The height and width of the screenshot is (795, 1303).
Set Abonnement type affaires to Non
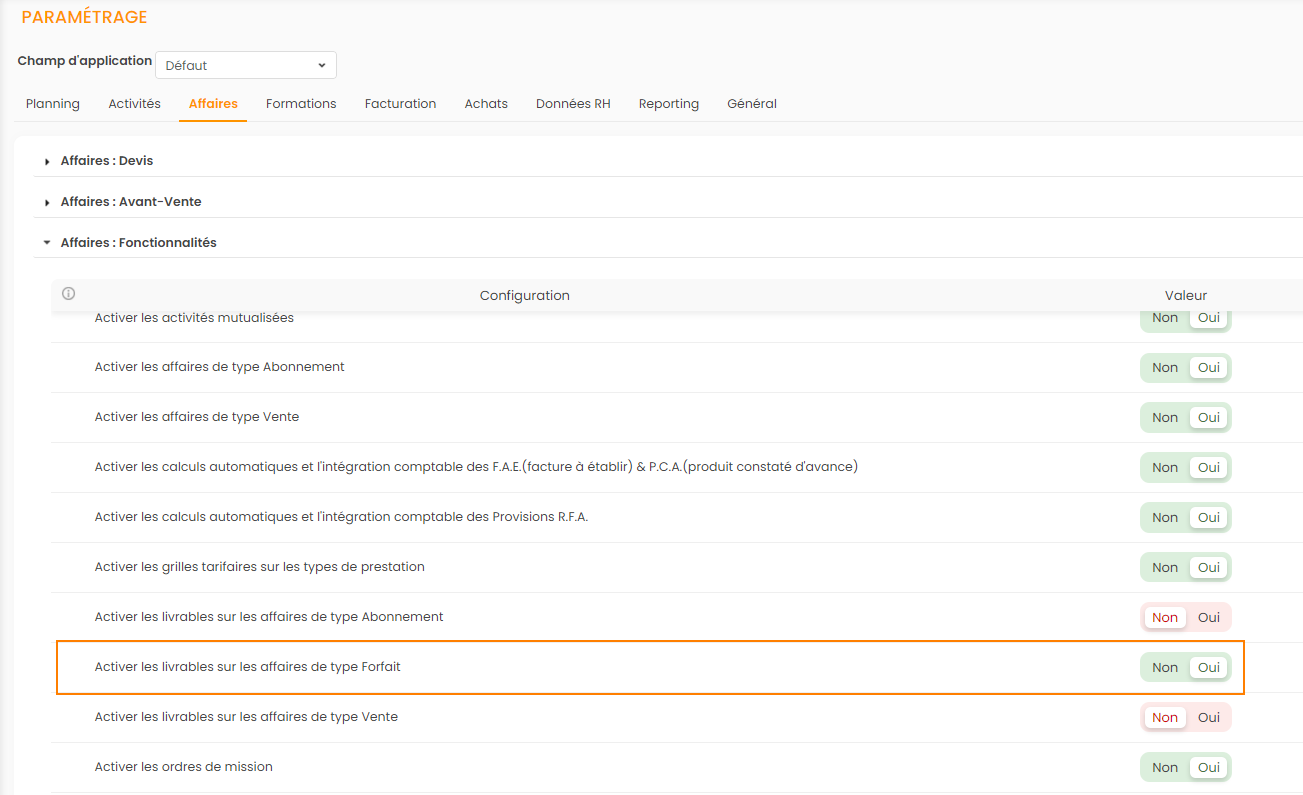(1165, 368)
